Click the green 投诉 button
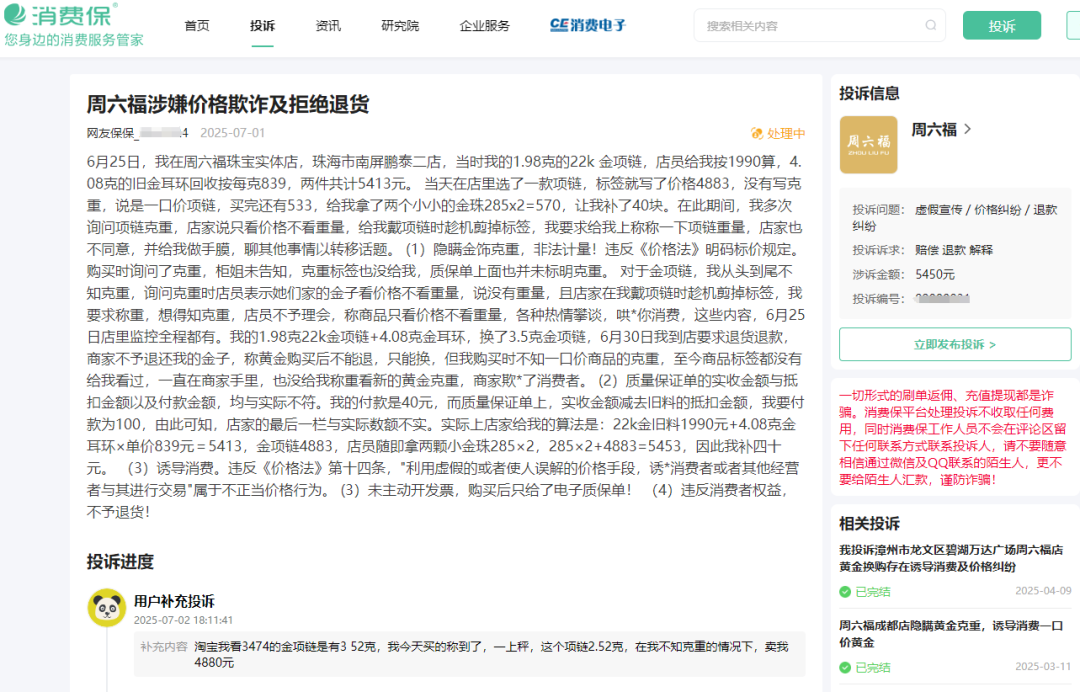Image resolution: width=1080 pixels, height=692 pixels. 1001,25
